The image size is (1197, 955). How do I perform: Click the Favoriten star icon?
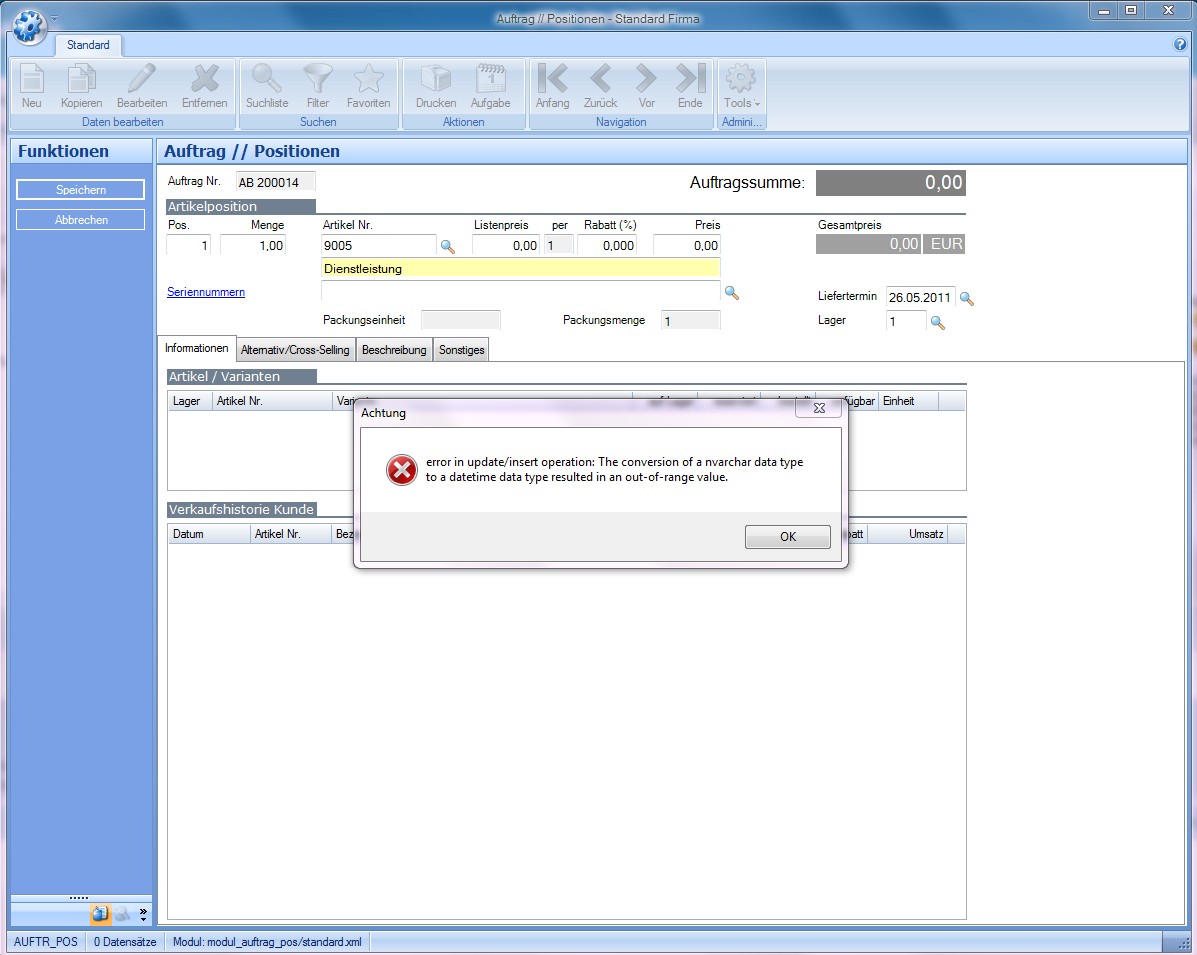pyautogui.click(x=369, y=80)
